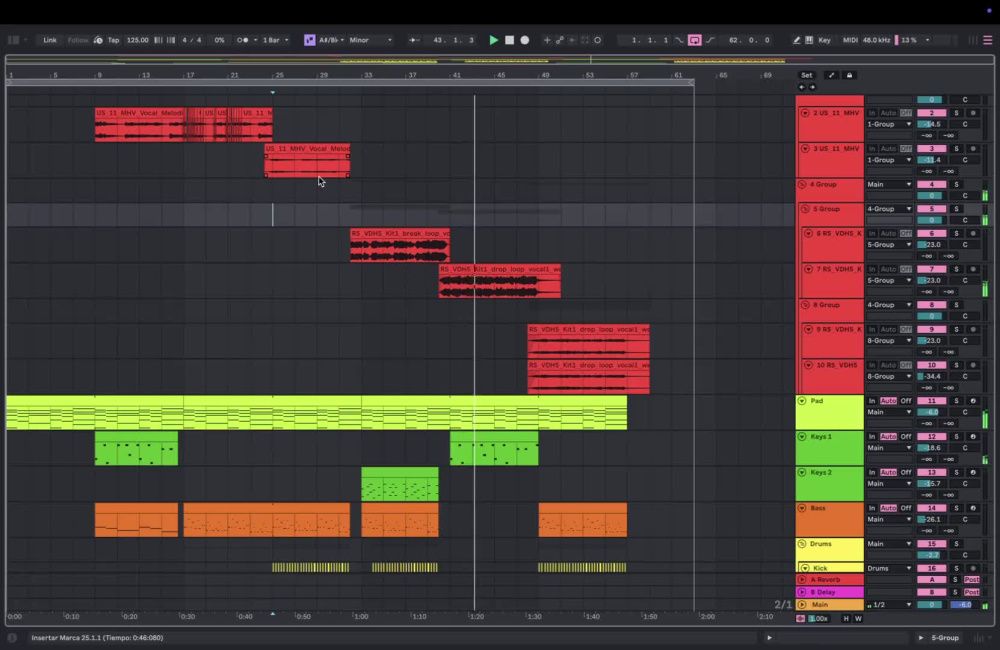Screen dimensions: 1000x650
Task: Click the Pad track volume field -6.0
Action: coord(931,412)
